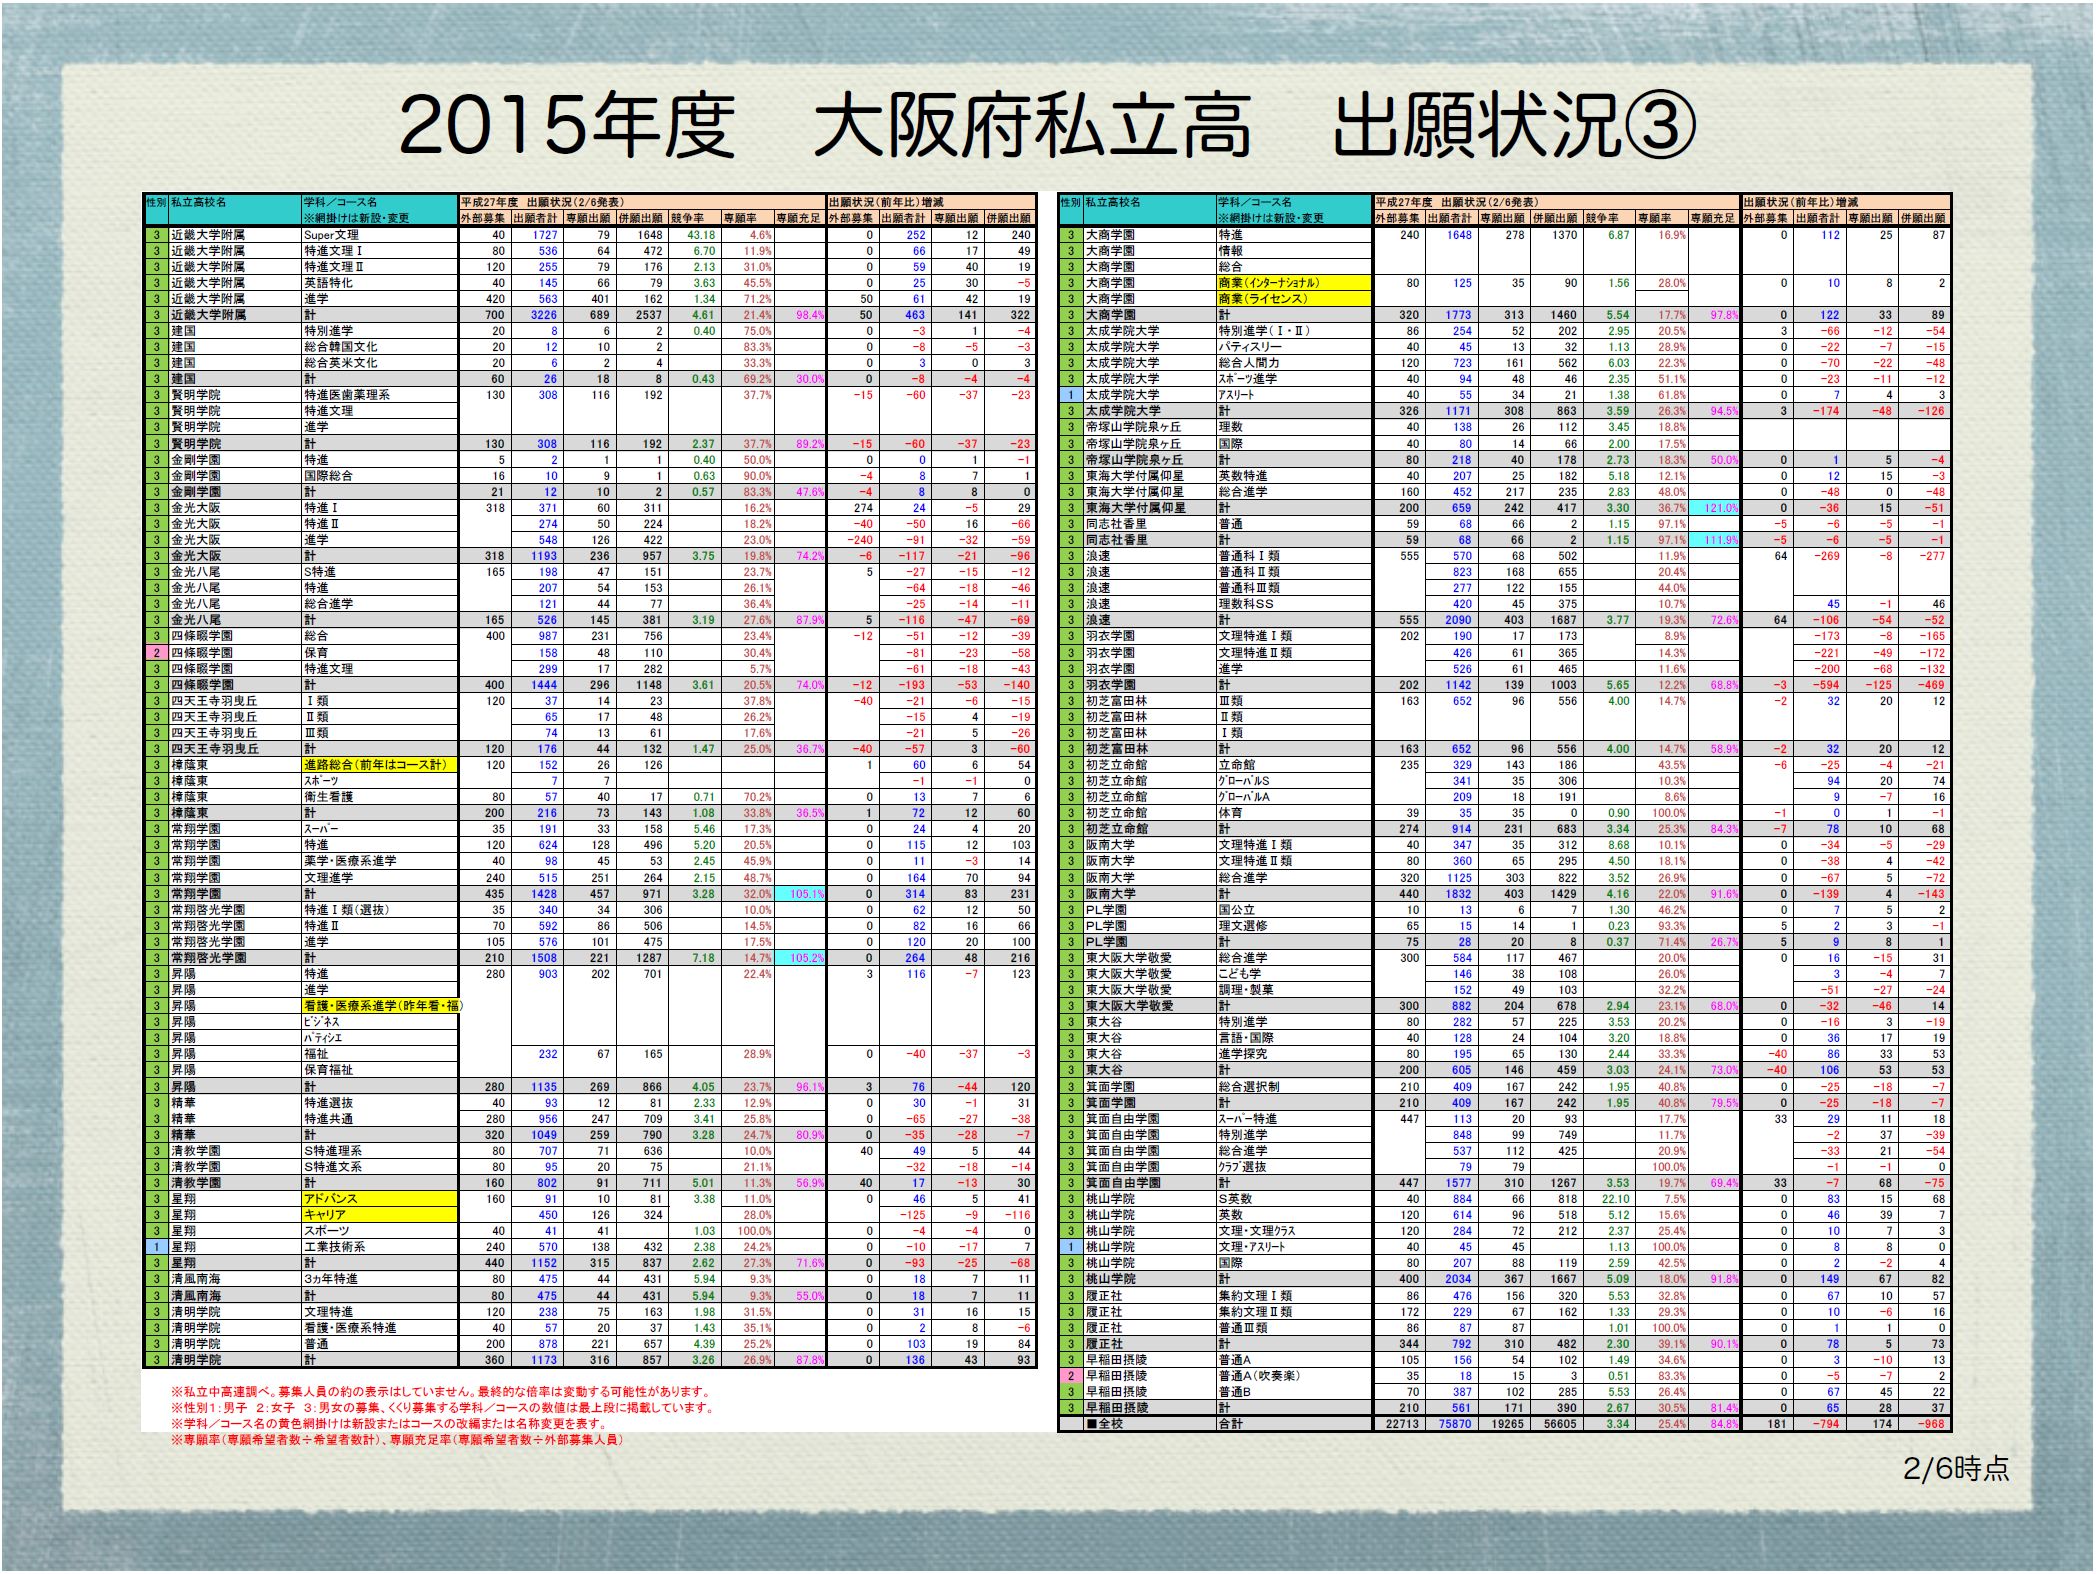Select the footnote starting '※私立中高連調べ'

tap(441, 1392)
